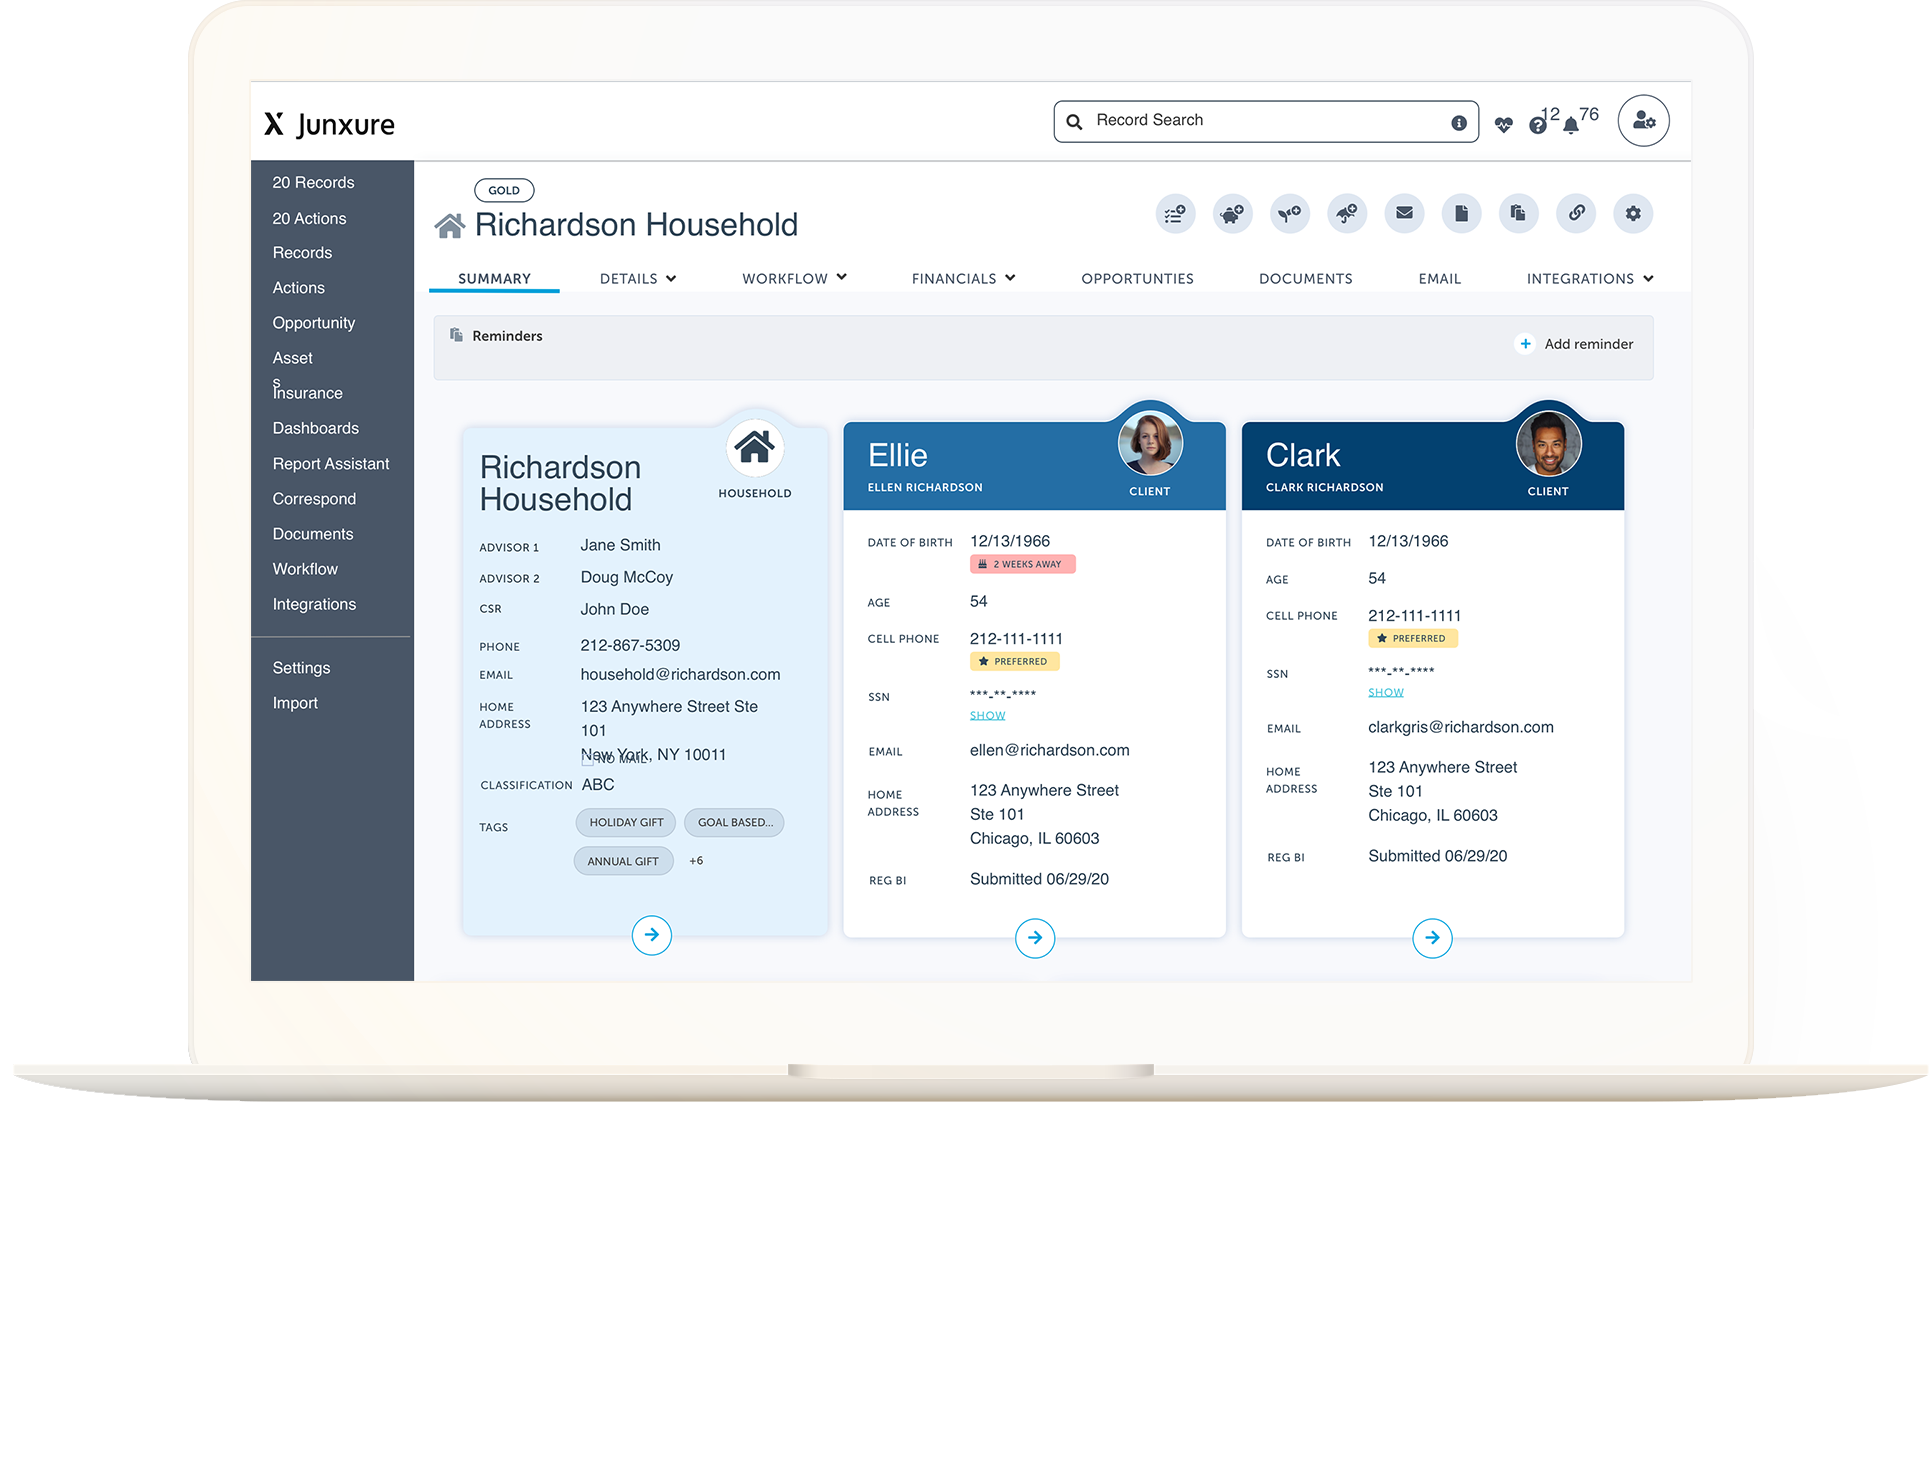Toggle Clark's PREFERRED phone star badge
The width and height of the screenshot is (1929, 1476).
click(x=1382, y=638)
